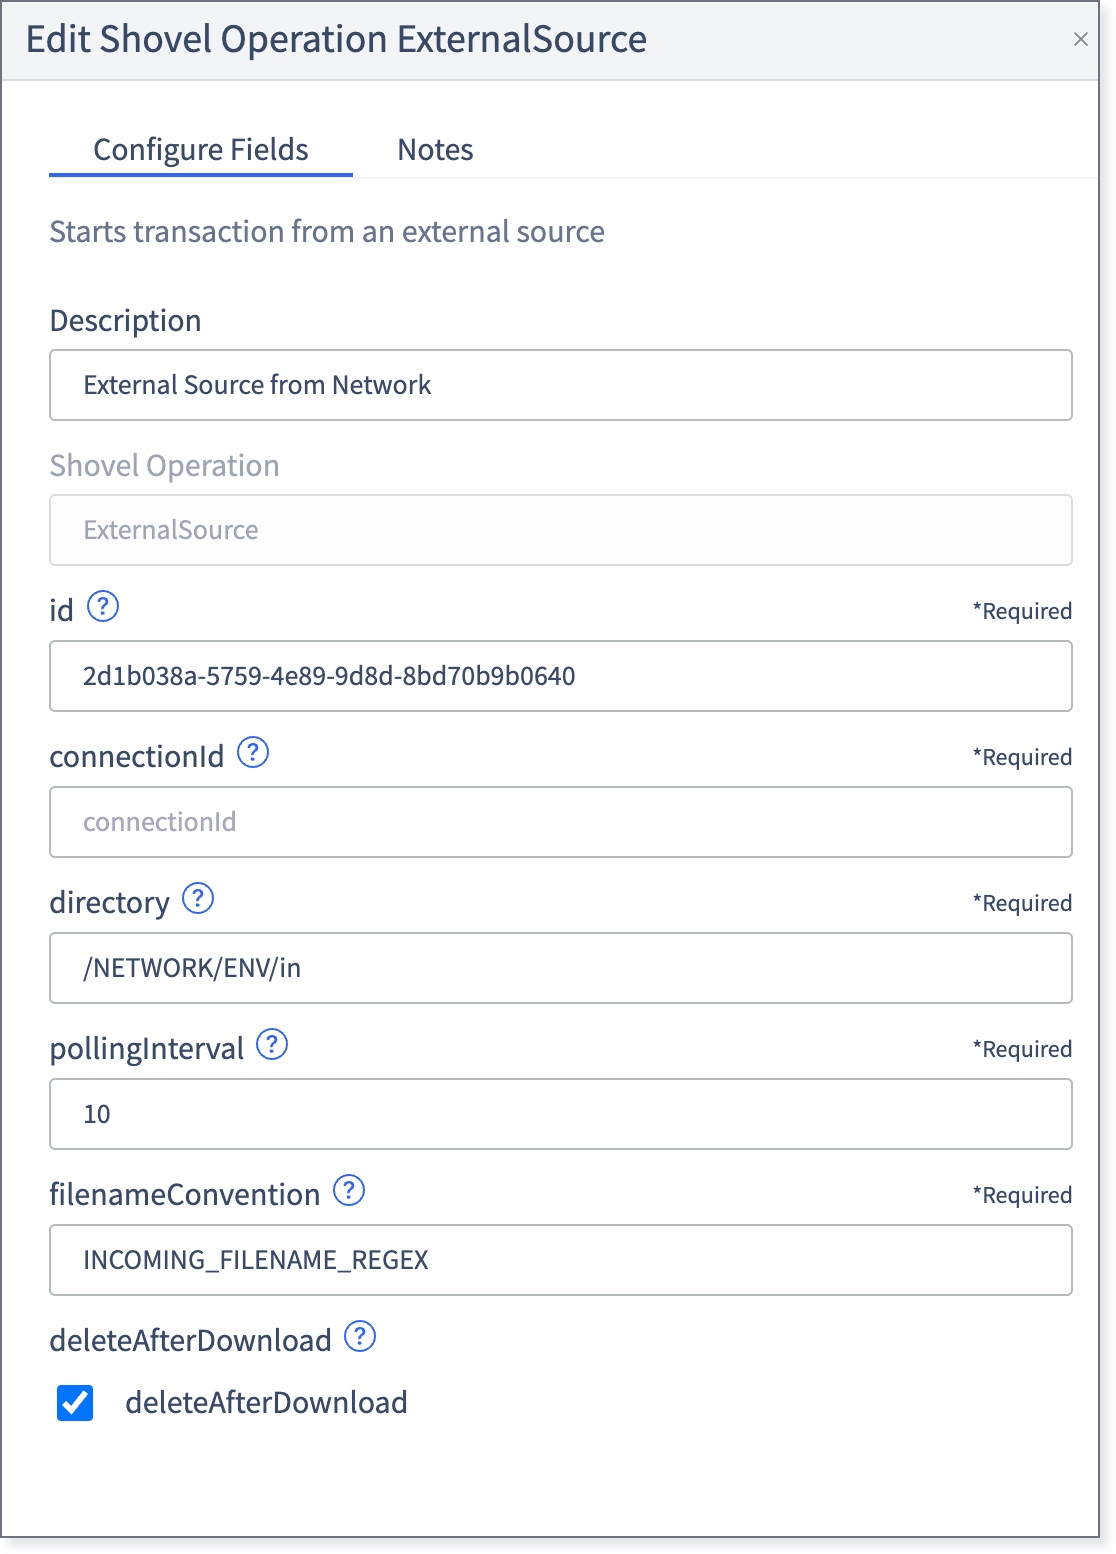
Task: Show help for the directory field
Action: pyautogui.click(x=198, y=898)
